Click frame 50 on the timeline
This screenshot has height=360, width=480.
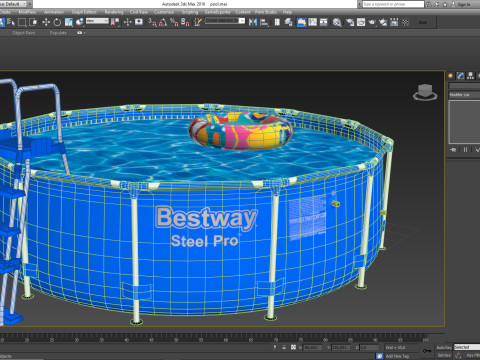[176, 340]
